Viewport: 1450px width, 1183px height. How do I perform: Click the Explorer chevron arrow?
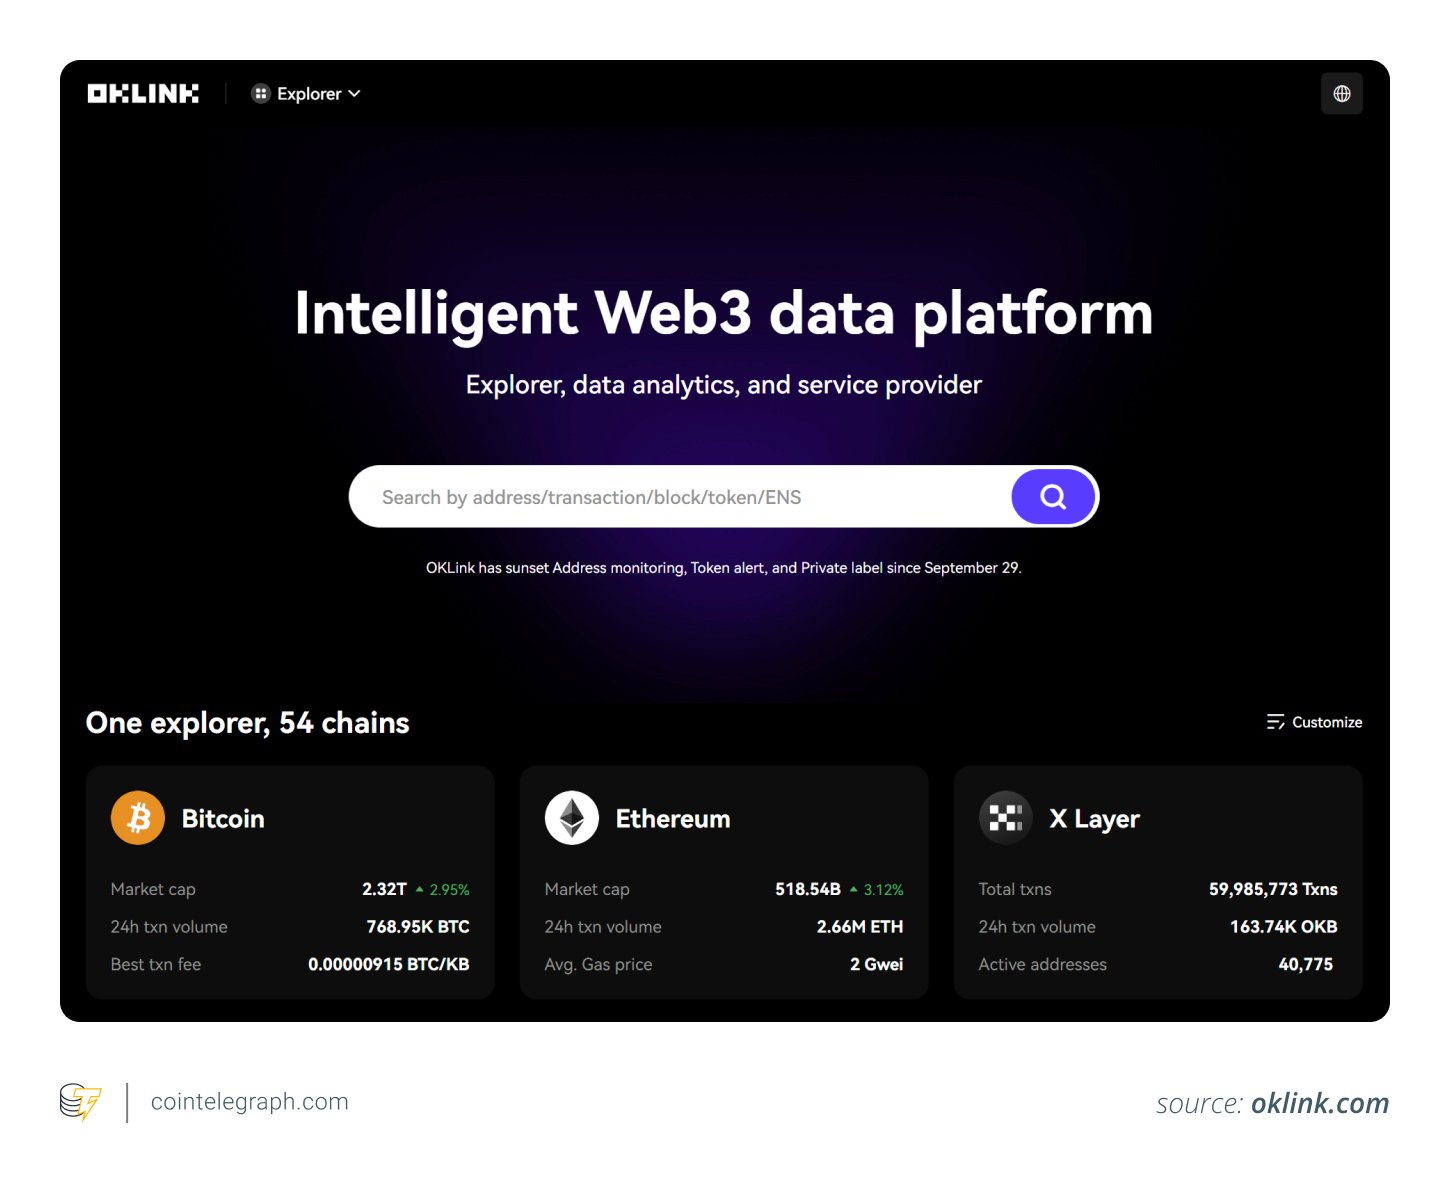(x=354, y=94)
